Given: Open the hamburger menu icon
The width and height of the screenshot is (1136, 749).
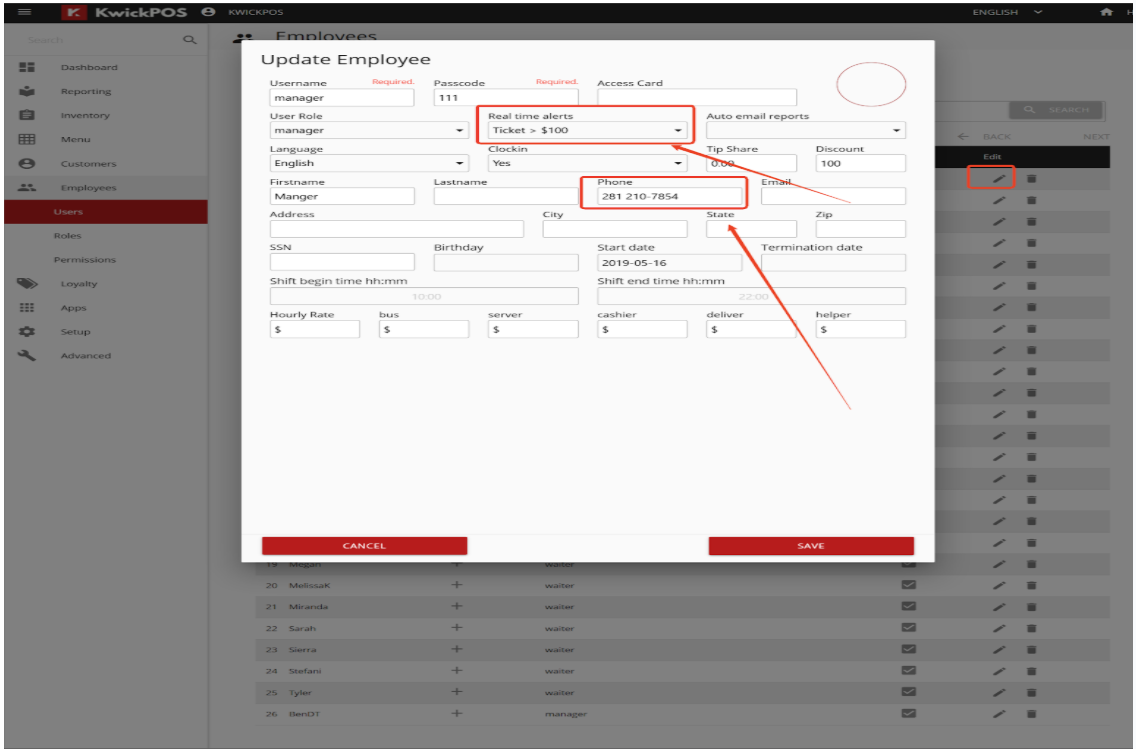Looking at the screenshot, I should click(x=25, y=12).
